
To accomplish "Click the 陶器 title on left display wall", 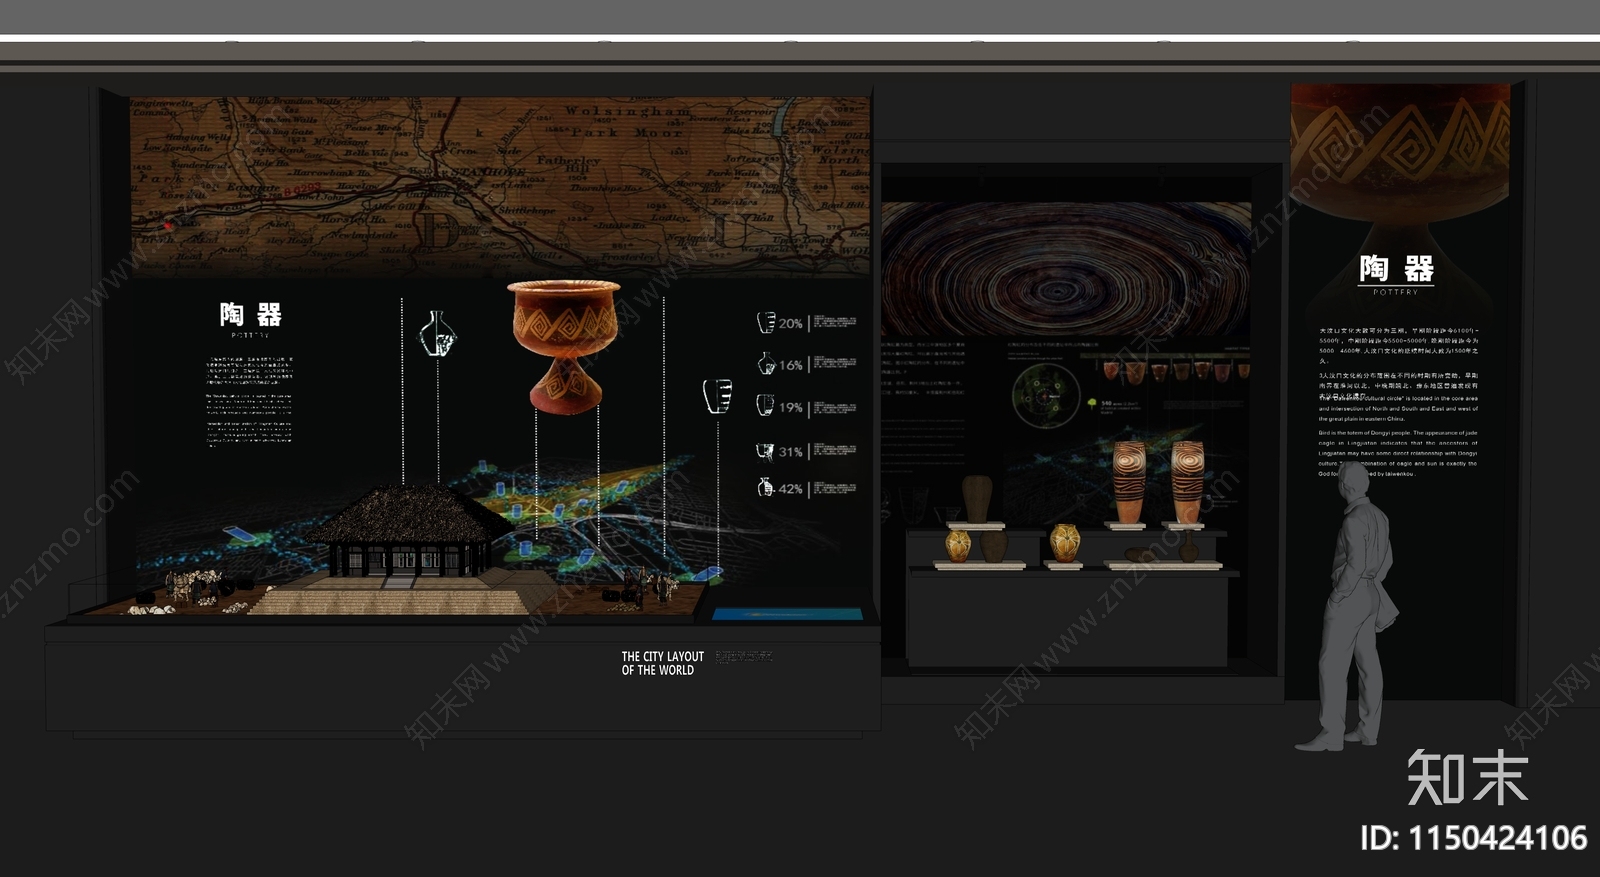I will pyautogui.click(x=251, y=315).
